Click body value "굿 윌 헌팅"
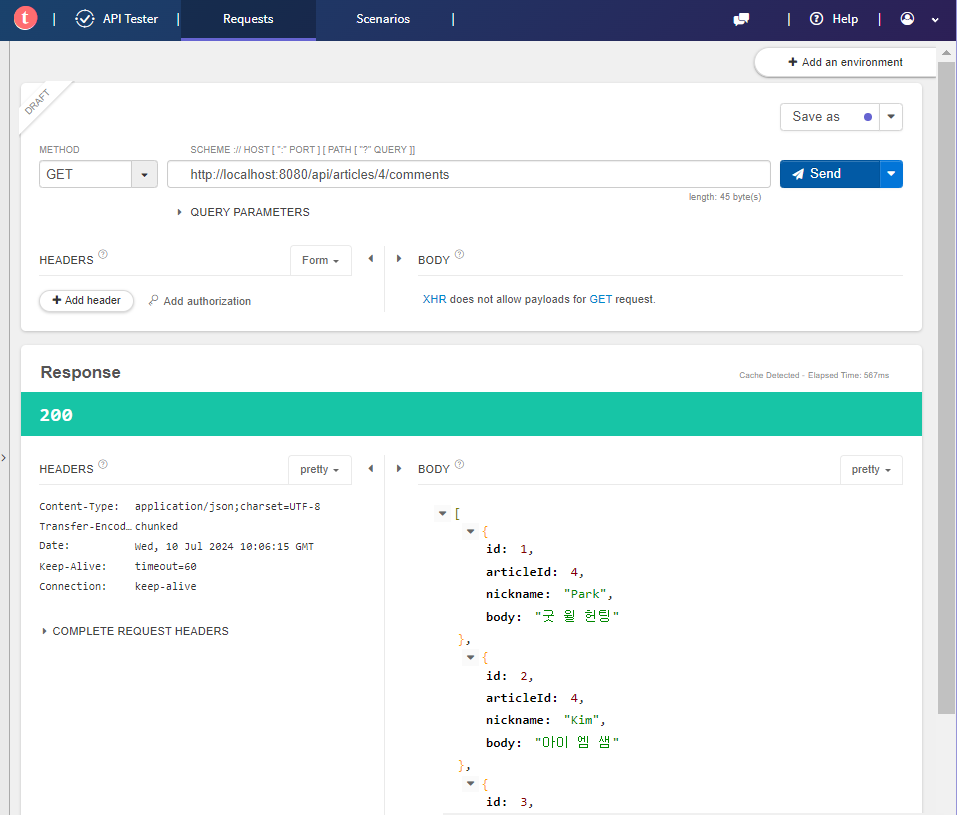 [577, 616]
